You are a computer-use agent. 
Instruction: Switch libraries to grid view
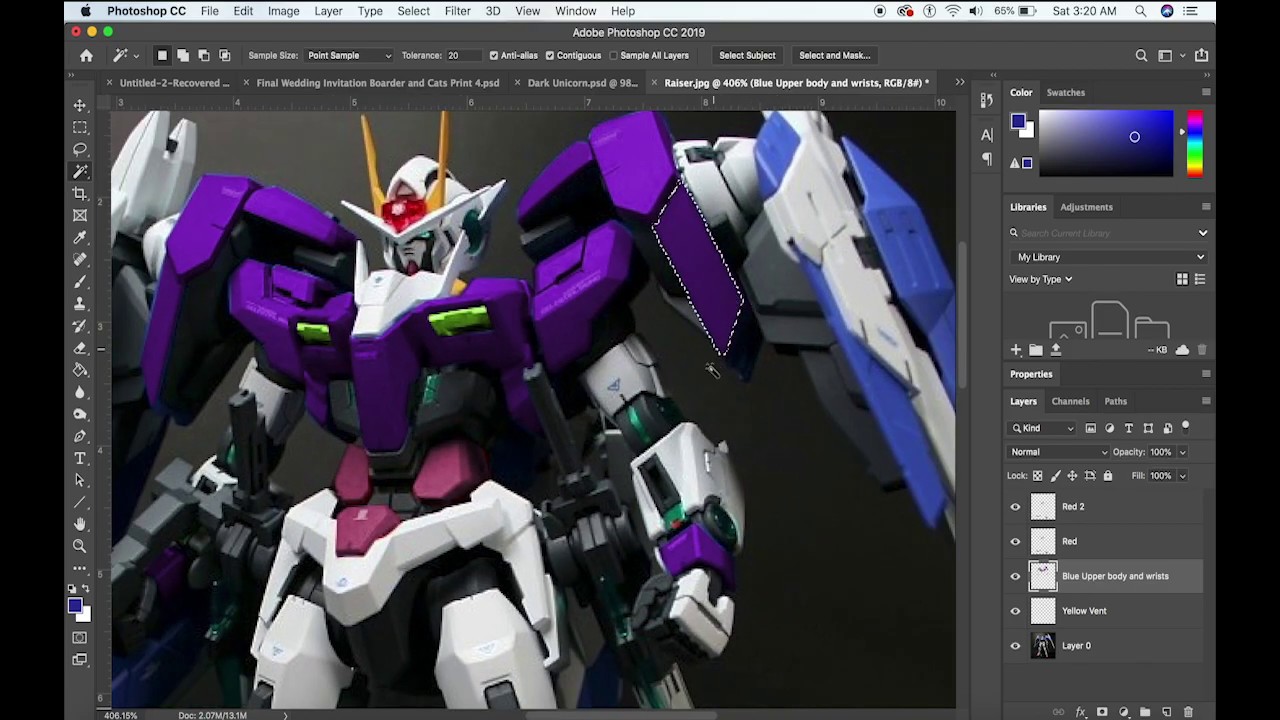(1182, 280)
